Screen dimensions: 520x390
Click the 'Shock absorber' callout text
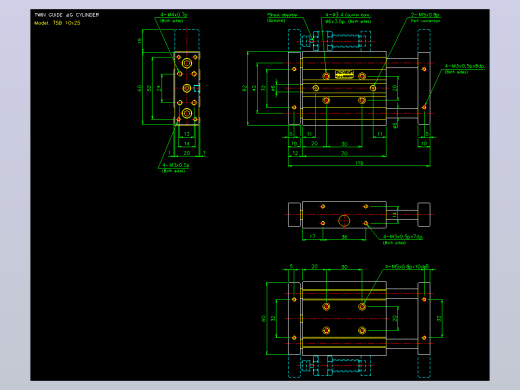[282, 15]
